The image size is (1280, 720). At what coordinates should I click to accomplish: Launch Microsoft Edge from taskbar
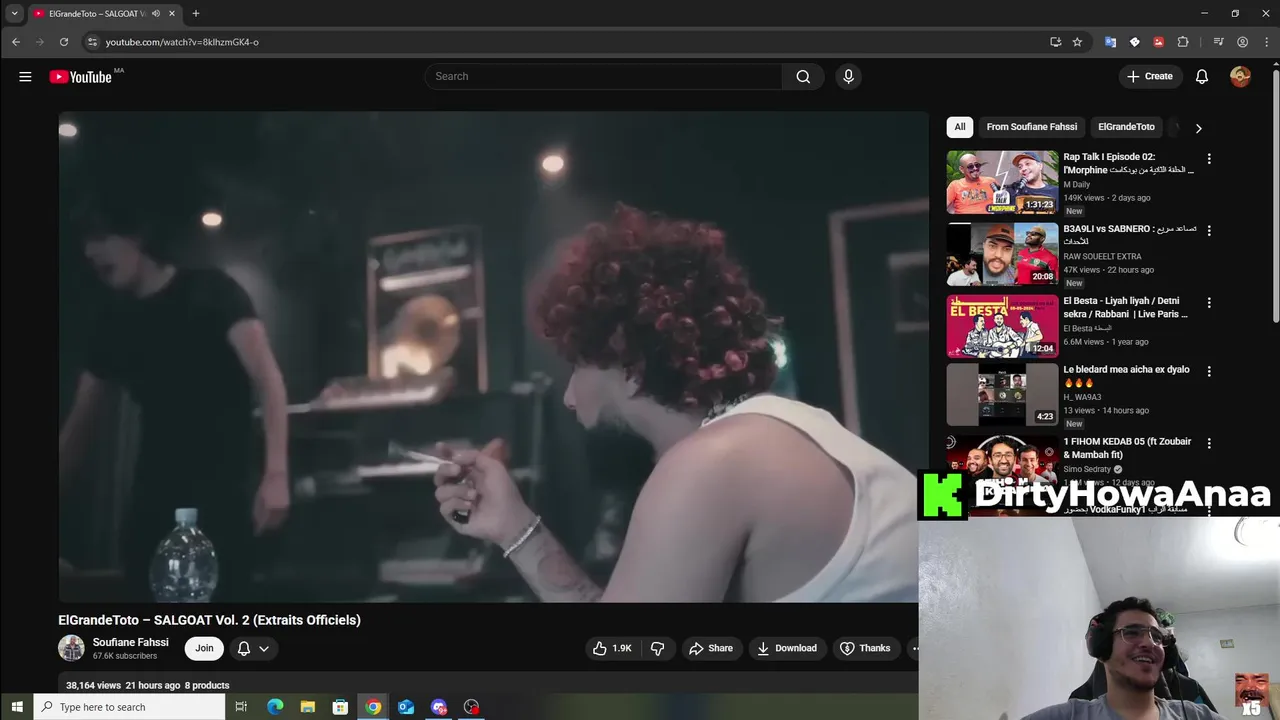pyautogui.click(x=275, y=707)
